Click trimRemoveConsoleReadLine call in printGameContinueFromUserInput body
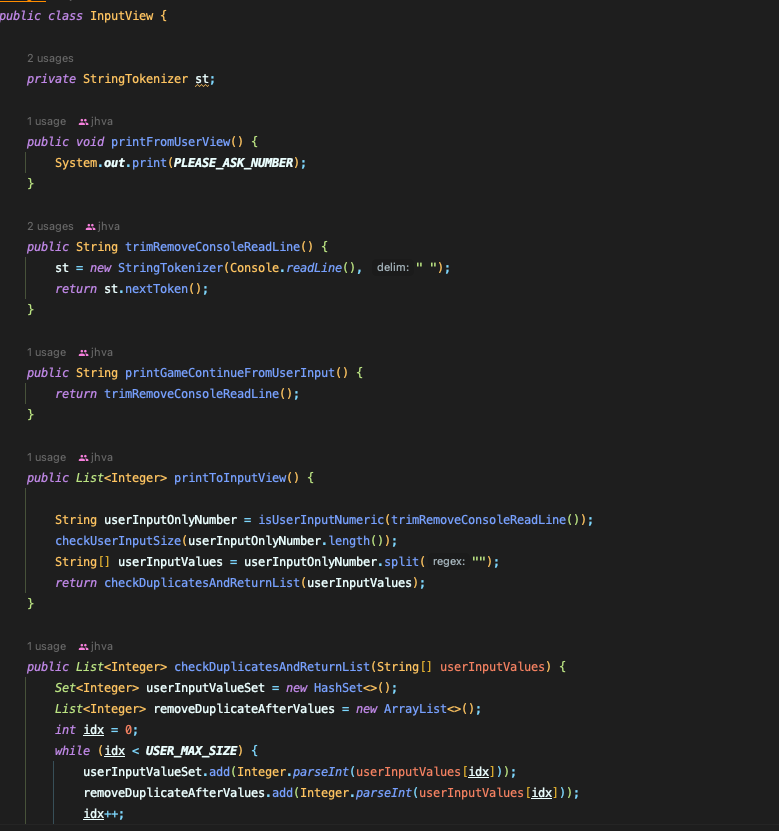779x831 pixels. 191,394
